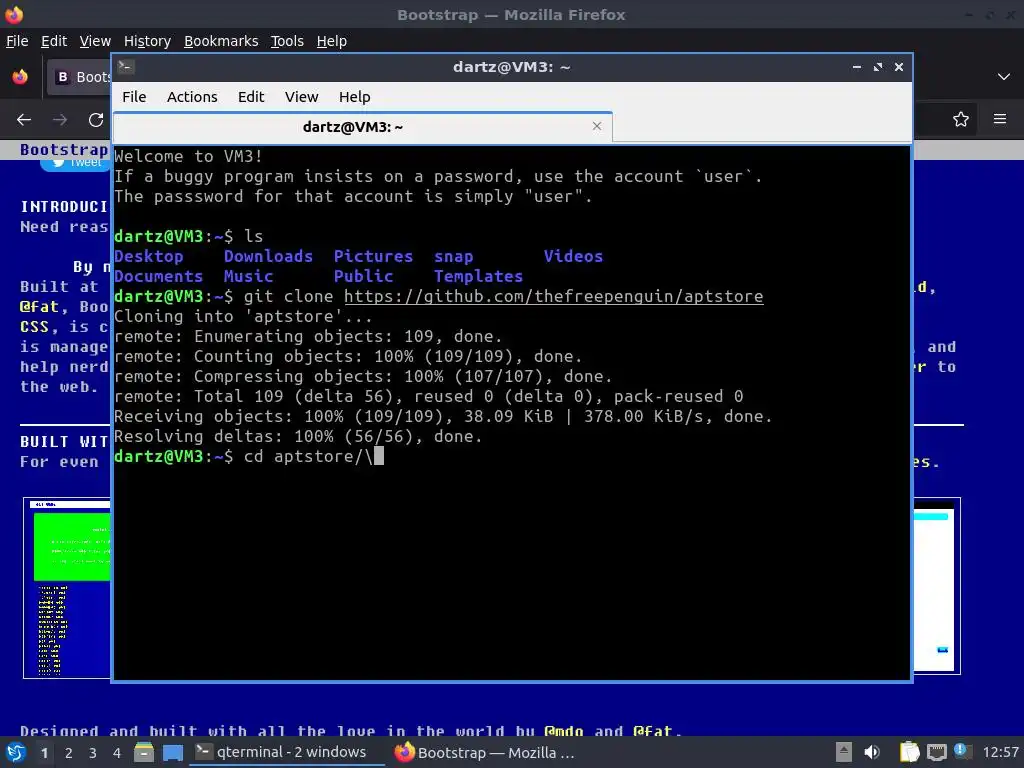
Task: Click the 'snap' folder name in ls output
Action: tap(454, 257)
